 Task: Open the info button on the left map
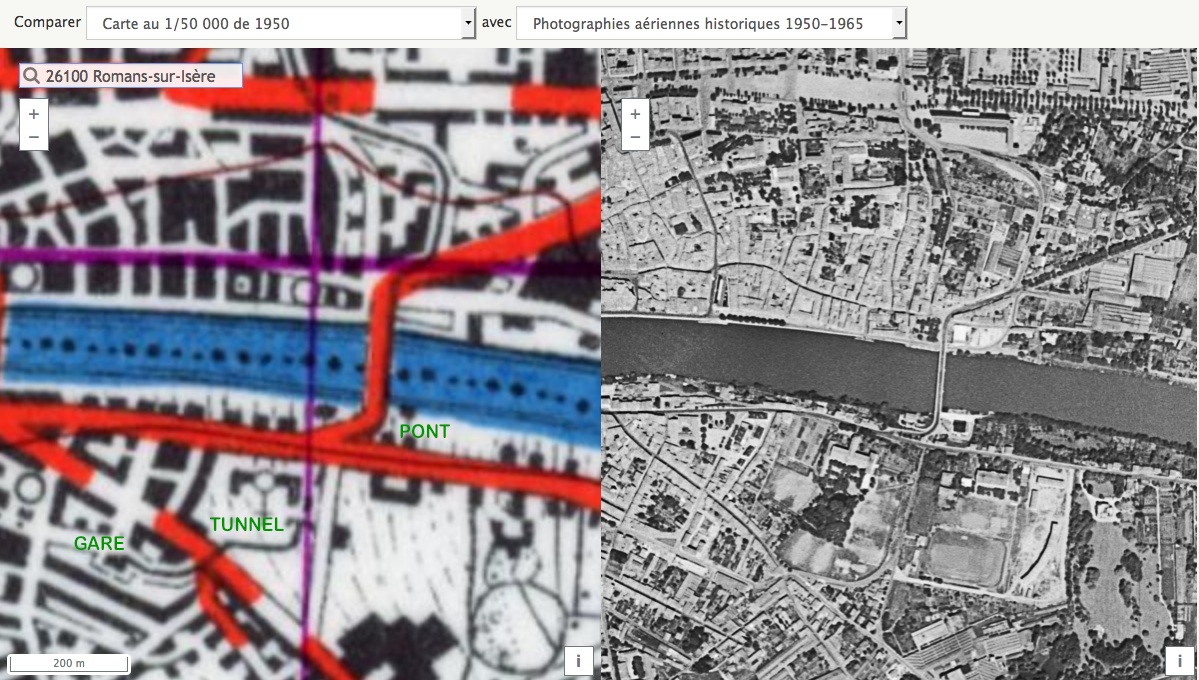pyautogui.click(x=579, y=661)
